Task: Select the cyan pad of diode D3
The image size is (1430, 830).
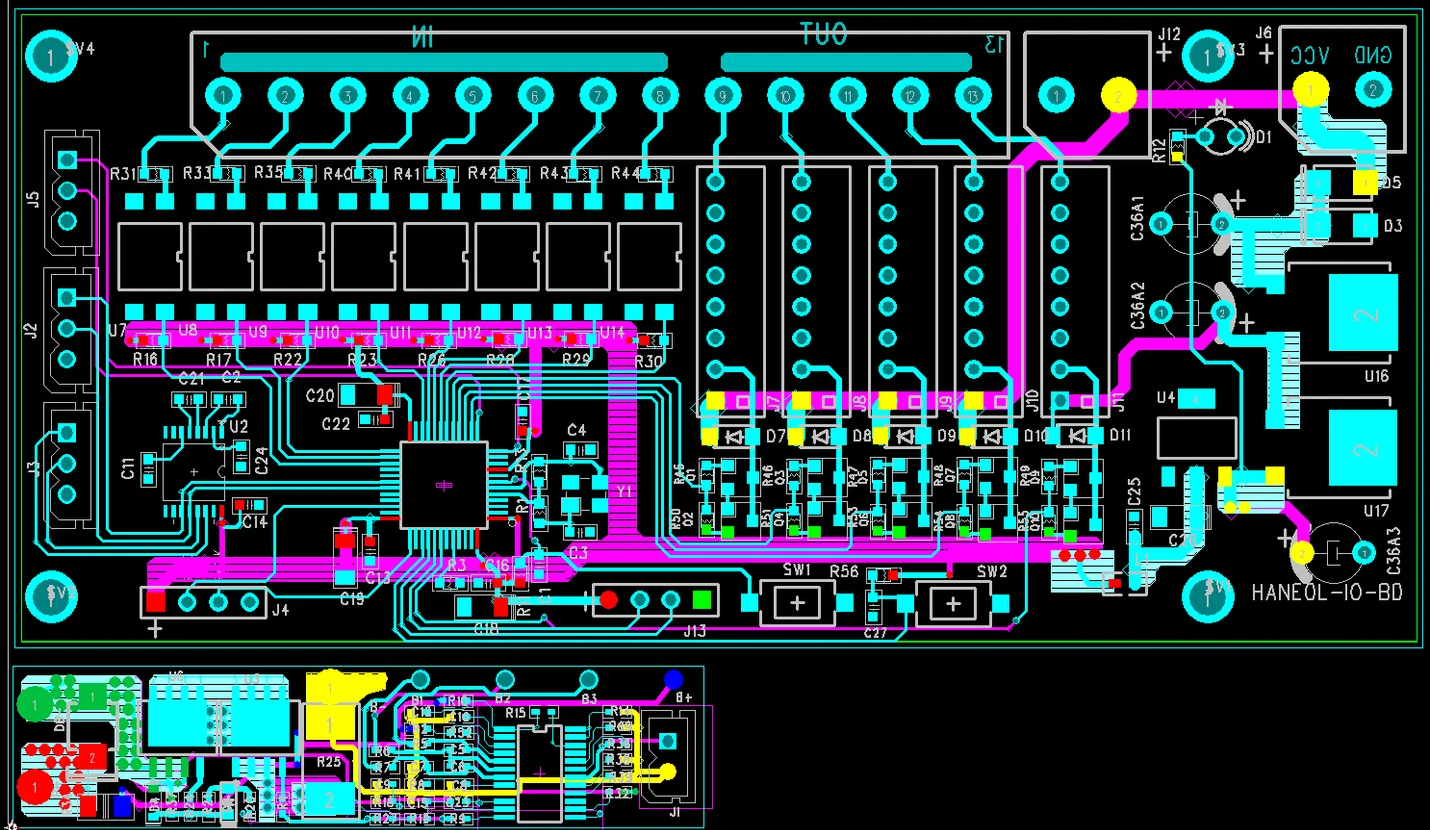Action: pos(1364,226)
